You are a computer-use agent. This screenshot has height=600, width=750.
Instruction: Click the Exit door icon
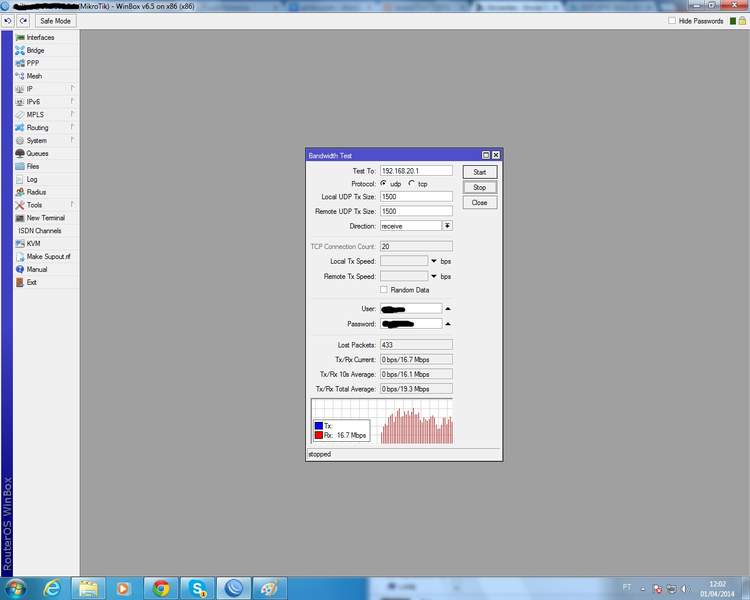pyautogui.click(x=20, y=282)
